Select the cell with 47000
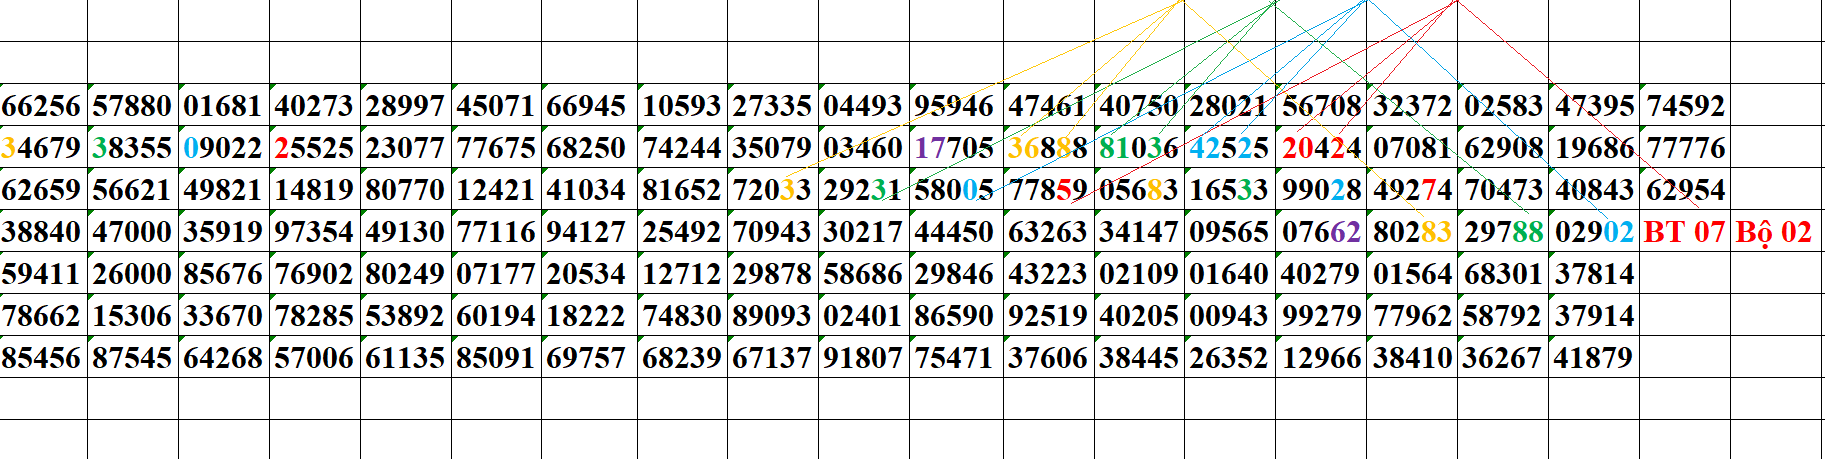1825x459 pixels. [132, 232]
